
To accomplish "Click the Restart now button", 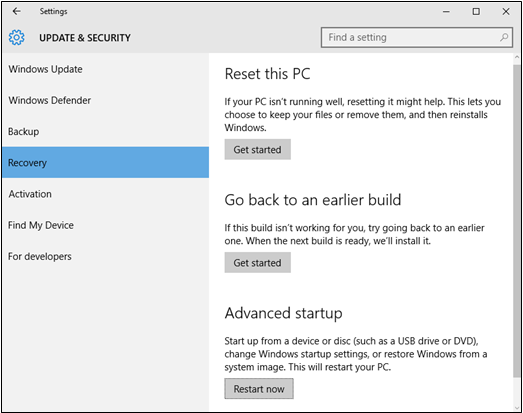I will (259, 389).
